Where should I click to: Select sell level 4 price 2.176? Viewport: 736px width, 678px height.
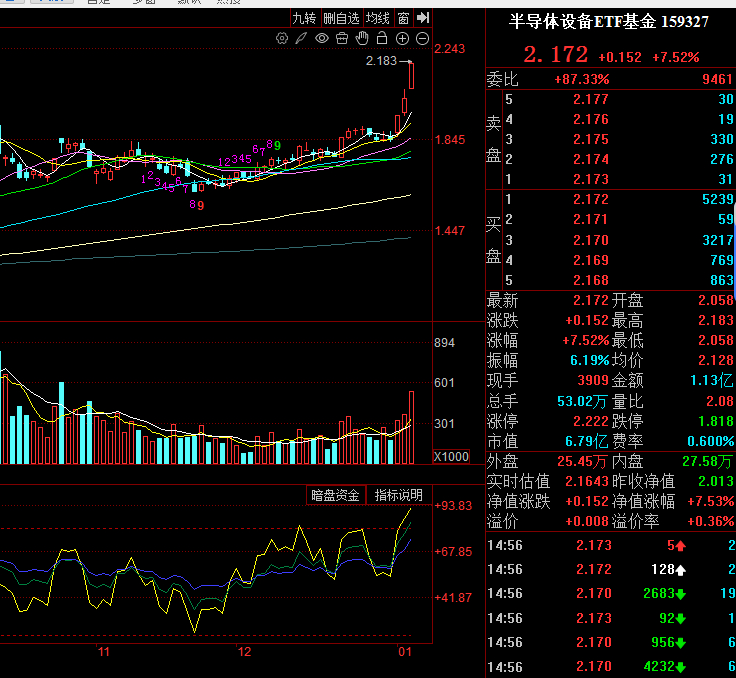point(590,119)
